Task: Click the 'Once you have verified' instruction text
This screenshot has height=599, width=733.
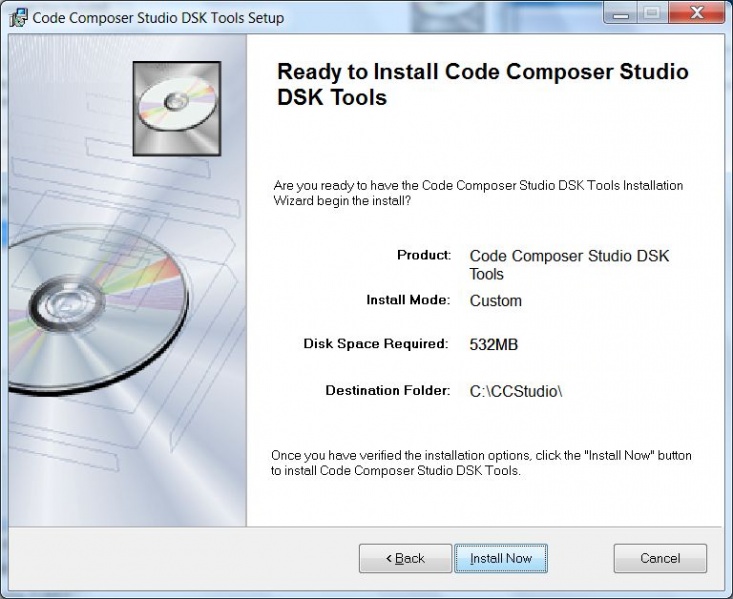Action: (481, 462)
